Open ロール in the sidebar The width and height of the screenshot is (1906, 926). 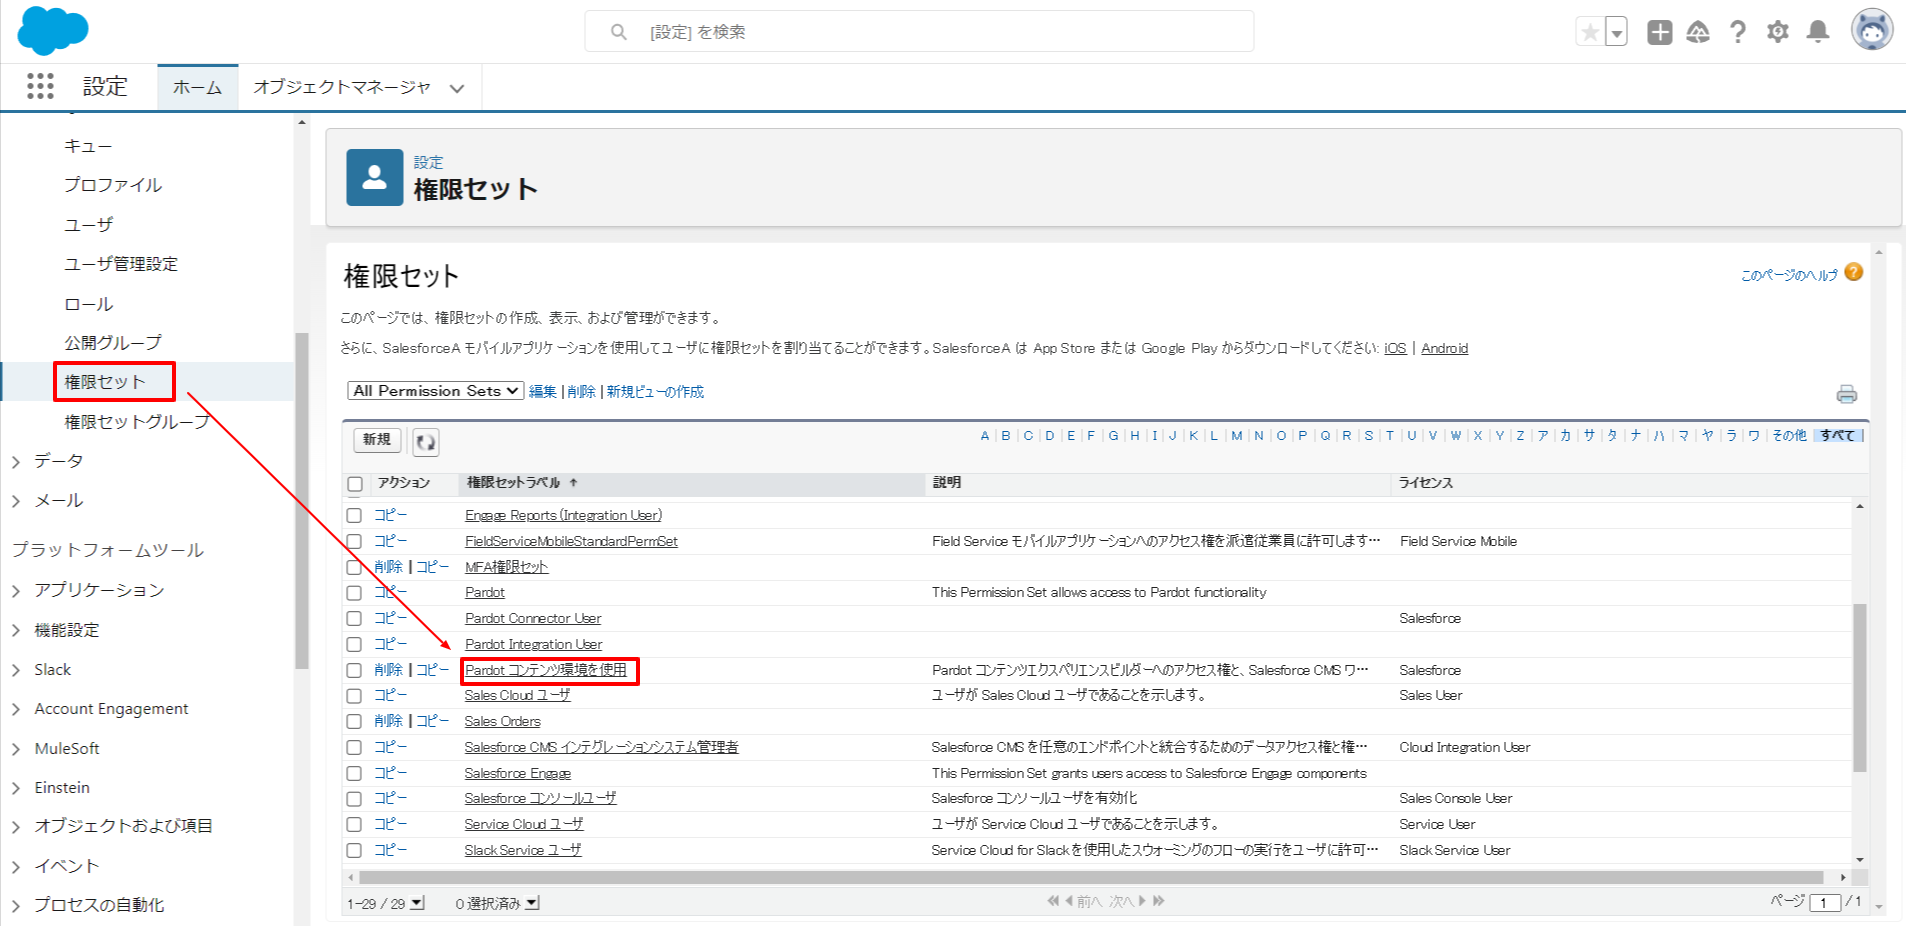pyautogui.click(x=89, y=304)
